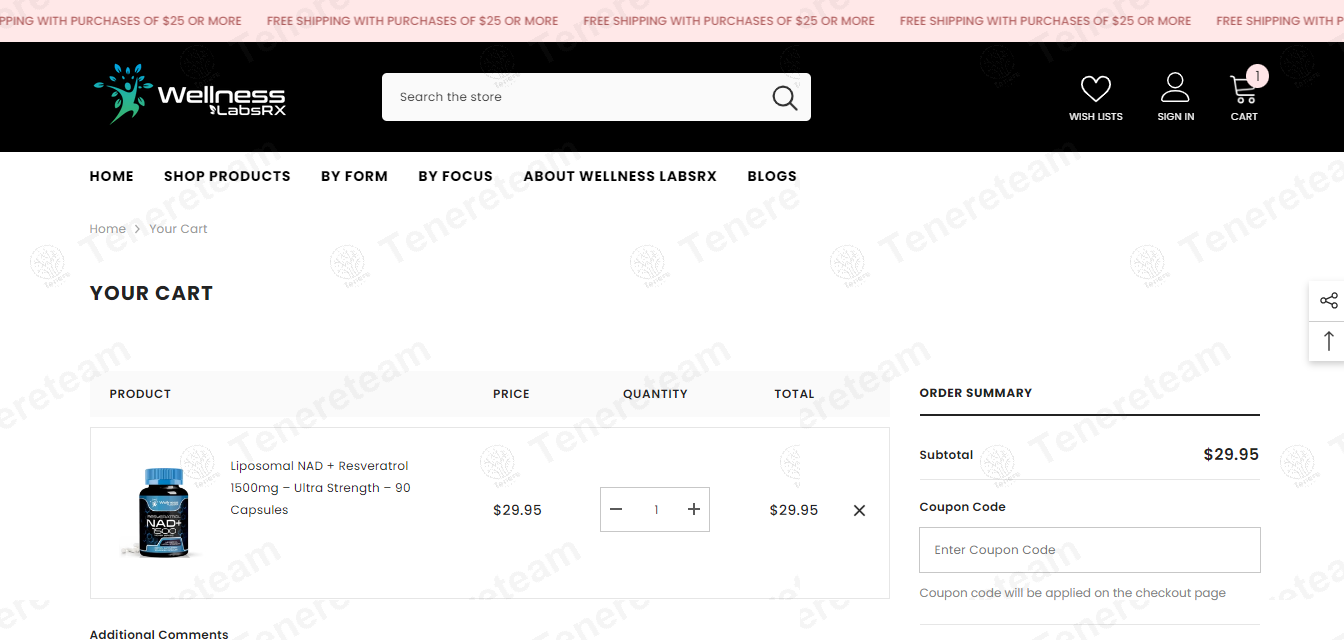Viewport: 1344px width, 640px height.
Task: Open the Wish Lists page via heart icon
Action: click(x=1095, y=88)
